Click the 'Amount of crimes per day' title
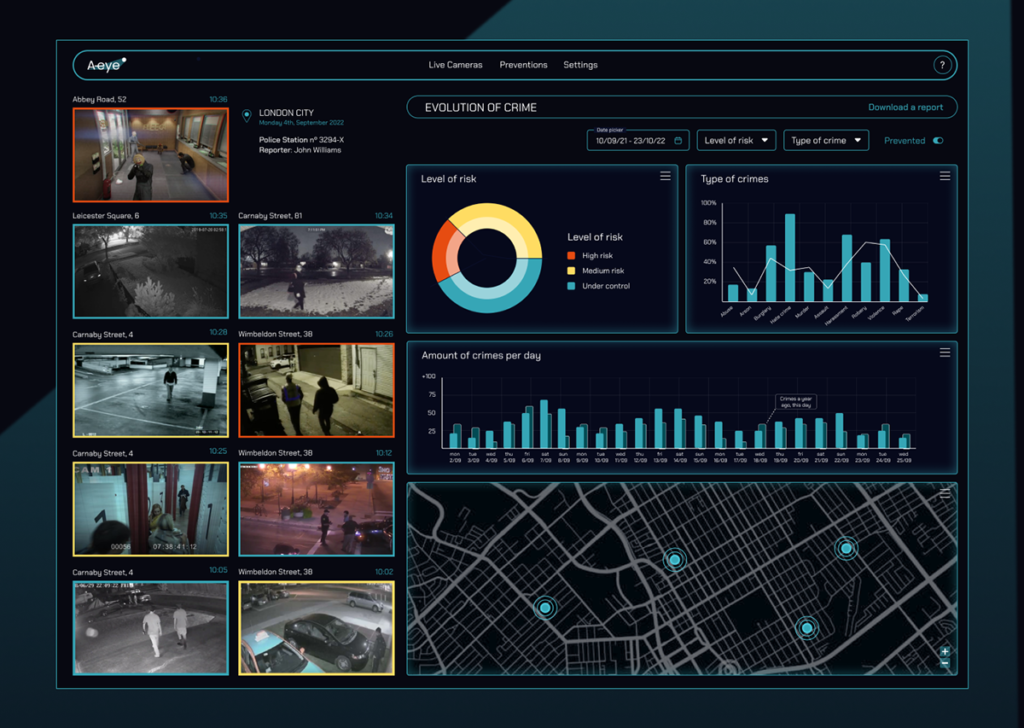1024x728 pixels. pos(481,356)
